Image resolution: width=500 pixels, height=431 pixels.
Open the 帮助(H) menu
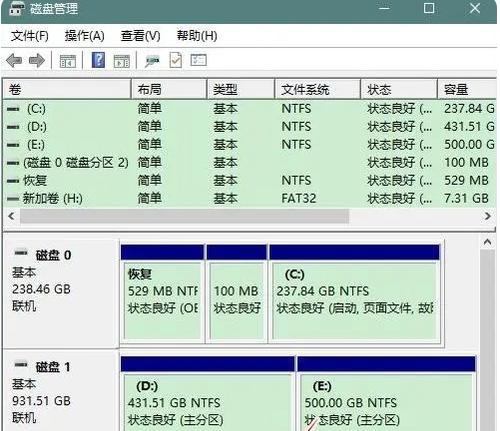[x=197, y=36]
